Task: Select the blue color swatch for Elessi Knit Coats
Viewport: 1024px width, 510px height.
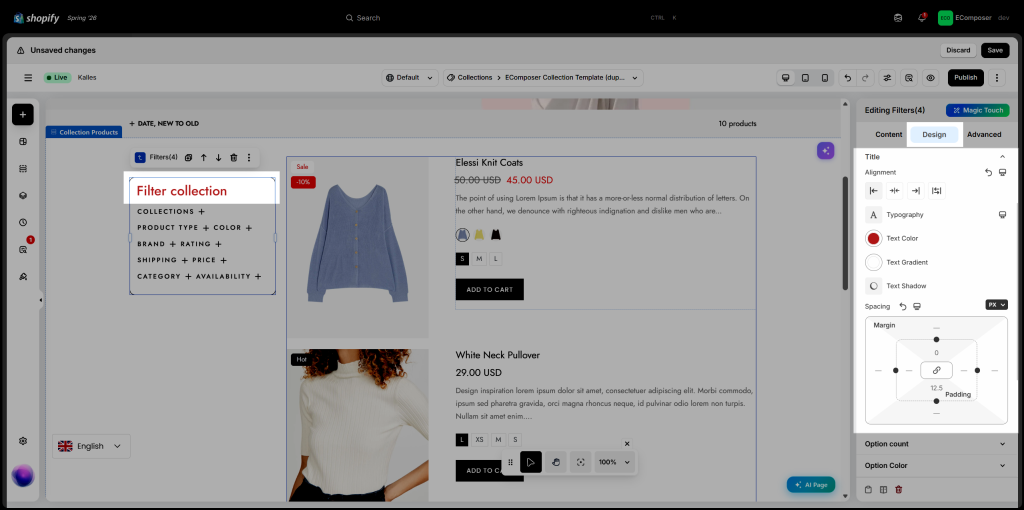Action: point(462,234)
